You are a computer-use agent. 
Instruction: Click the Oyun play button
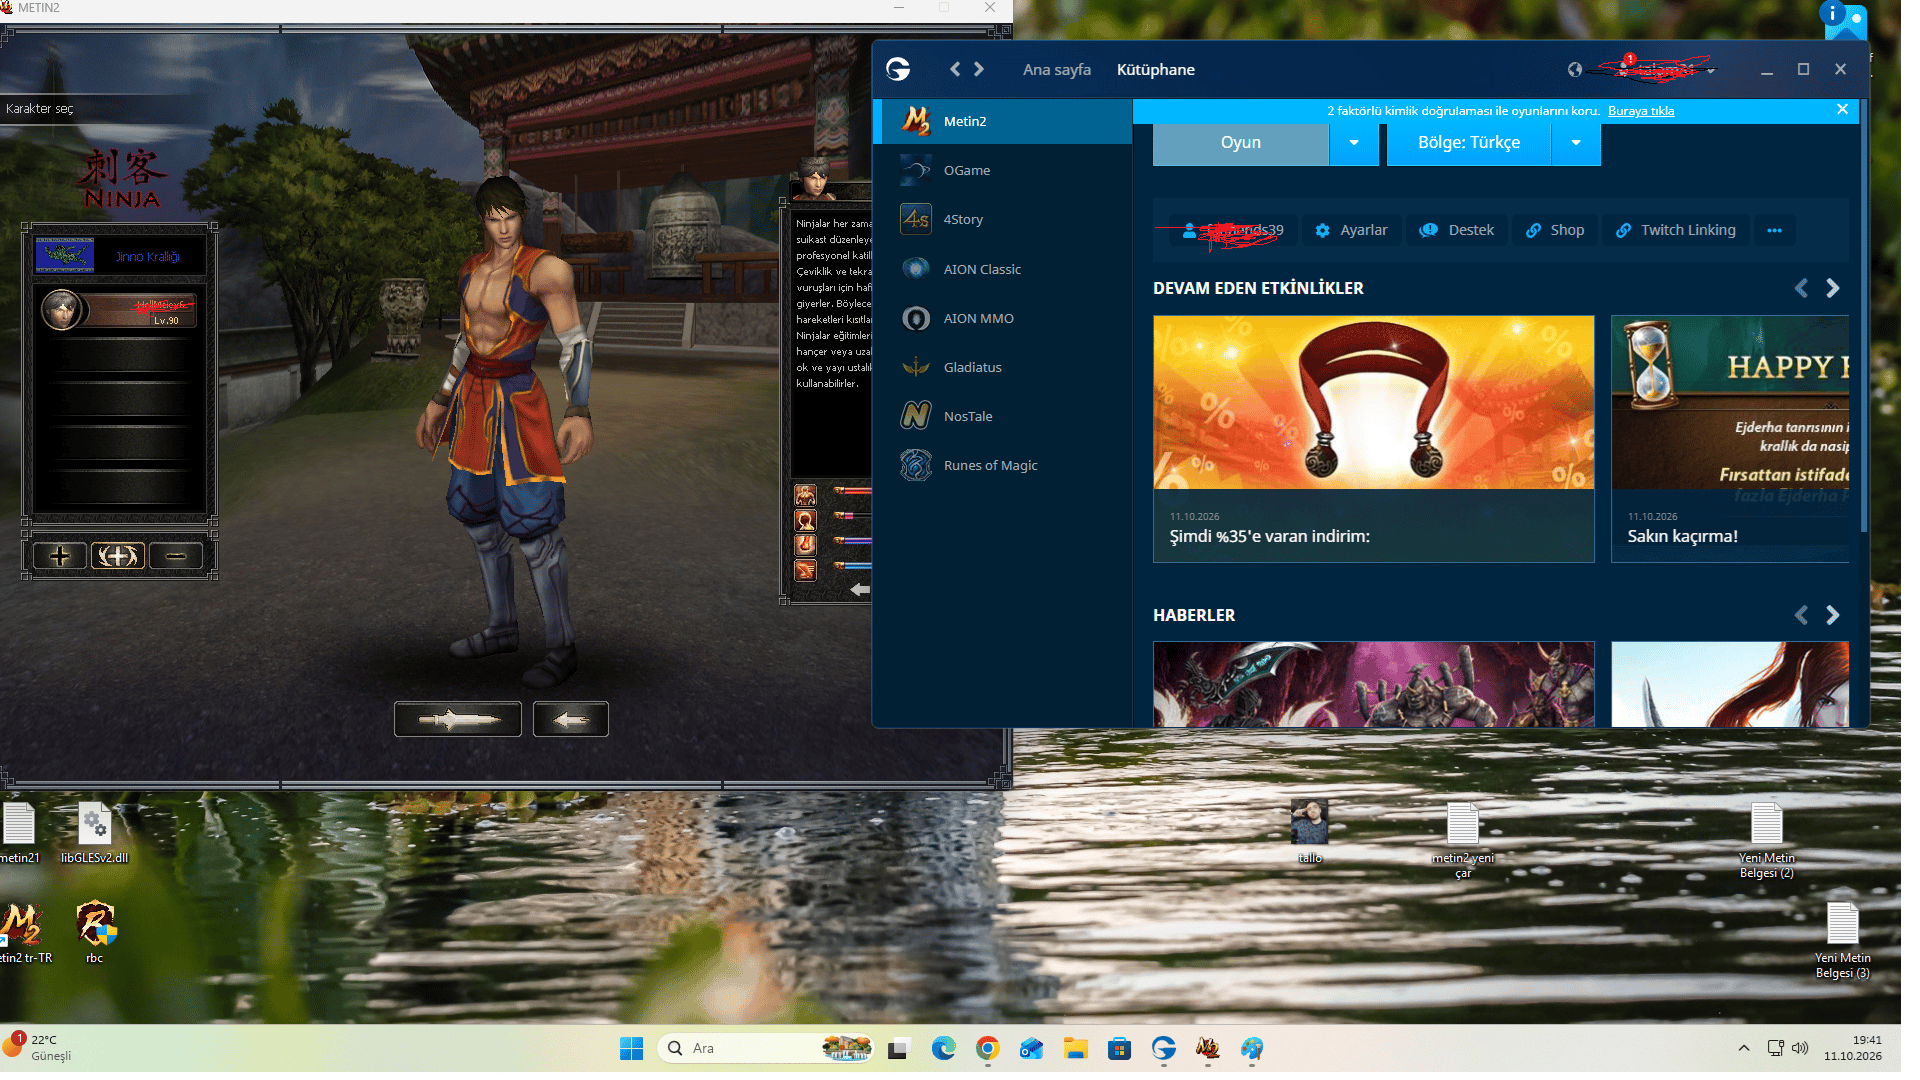point(1241,143)
